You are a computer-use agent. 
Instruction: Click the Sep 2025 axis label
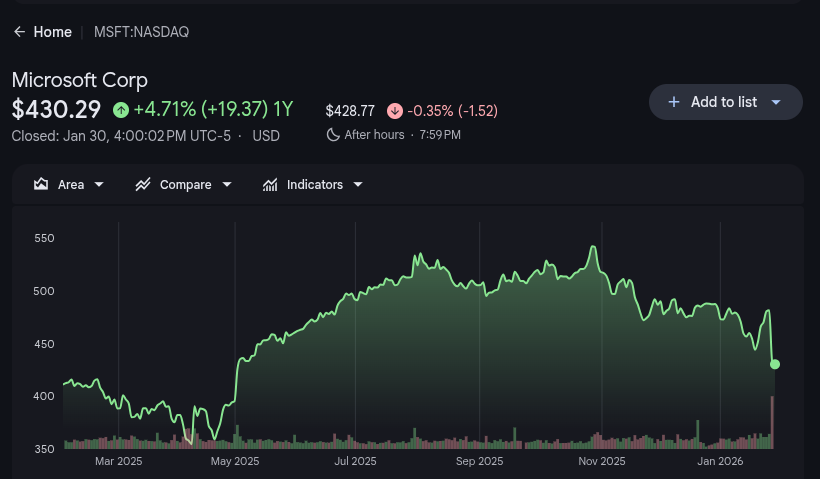480,461
